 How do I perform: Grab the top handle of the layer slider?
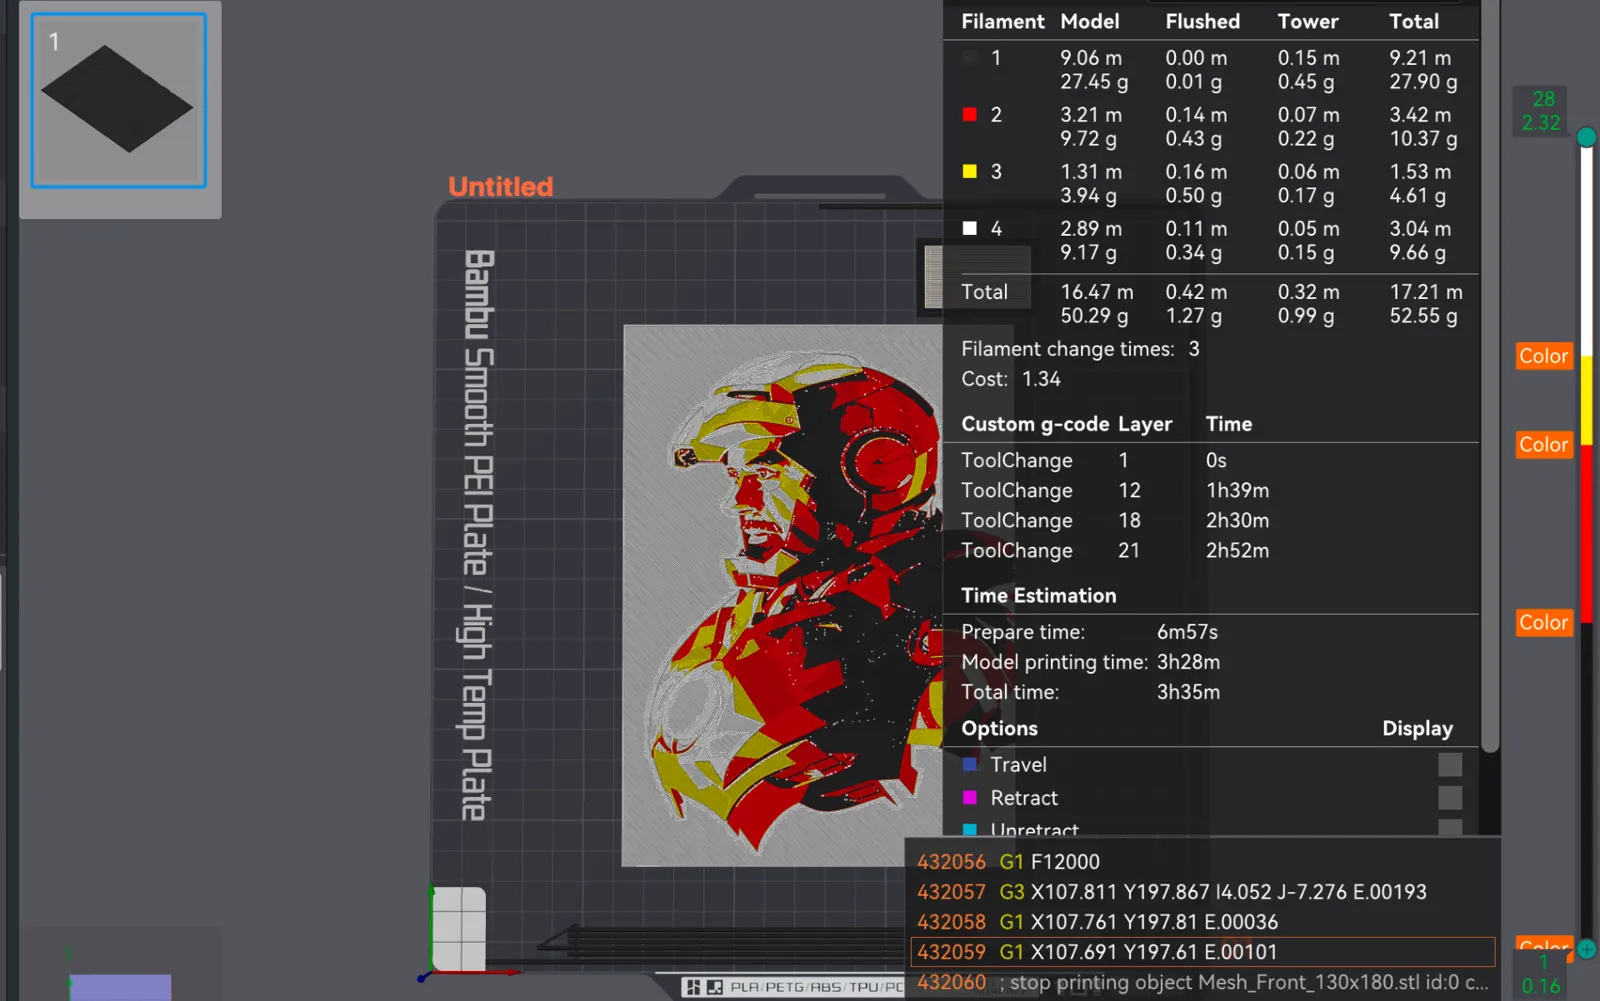(1586, 137)
